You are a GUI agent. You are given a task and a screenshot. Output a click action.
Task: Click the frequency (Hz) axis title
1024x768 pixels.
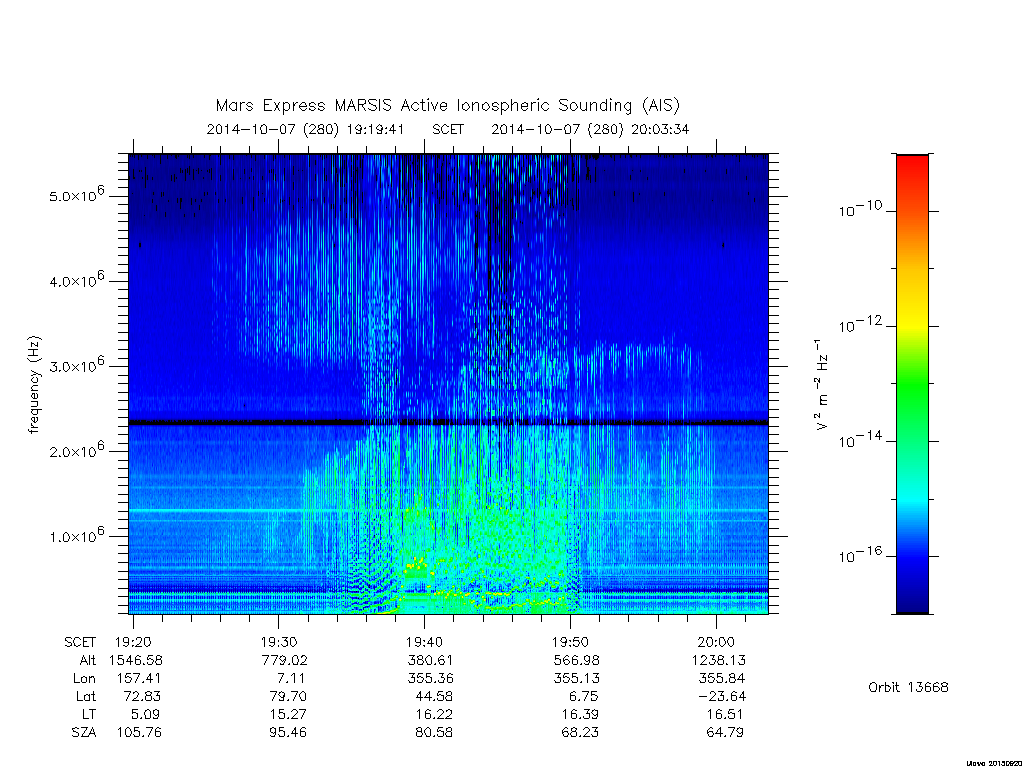click(35, 385)
